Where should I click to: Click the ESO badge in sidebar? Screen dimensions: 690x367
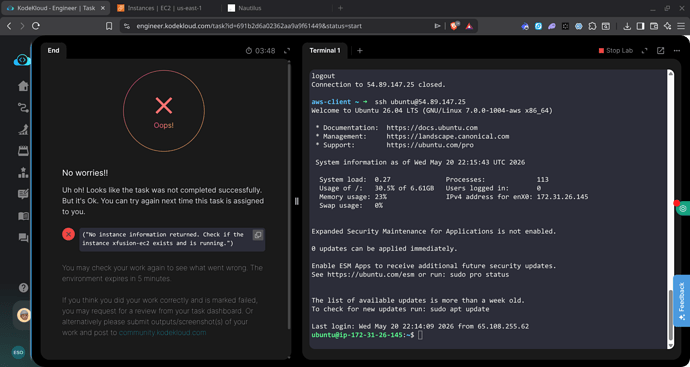point(18,352)
